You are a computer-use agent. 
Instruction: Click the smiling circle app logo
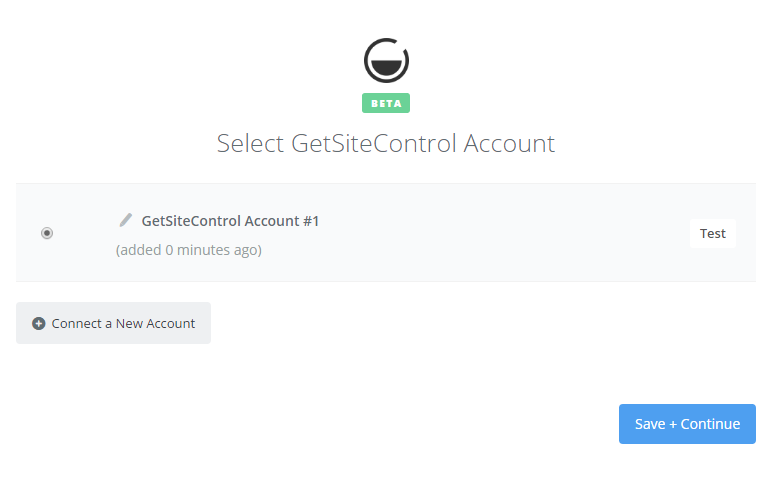tap(386, 60)
